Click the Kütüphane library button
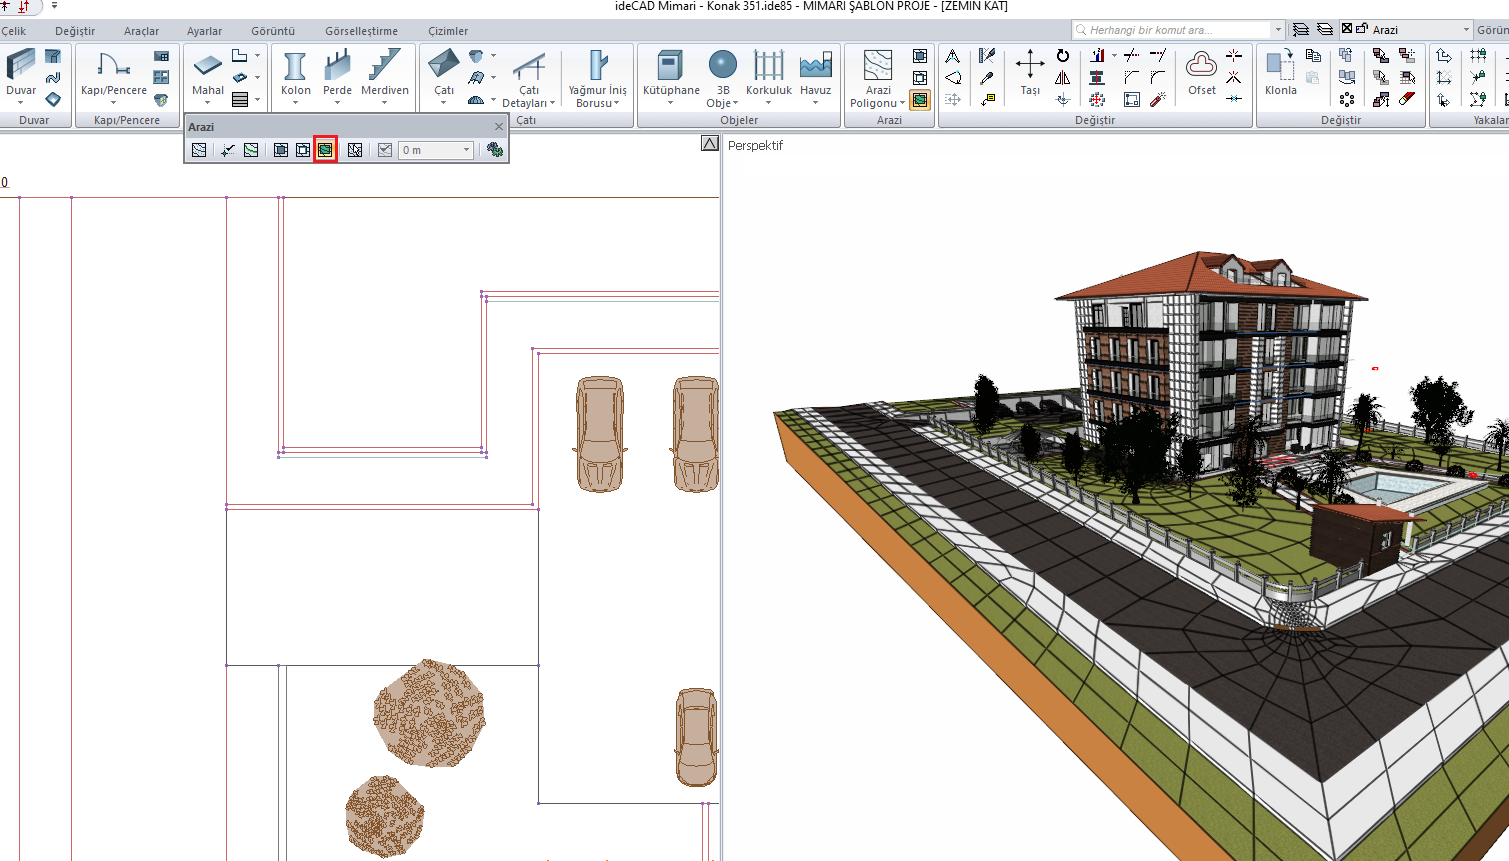This screenshot has height=861, width=1509. (671, 74)
